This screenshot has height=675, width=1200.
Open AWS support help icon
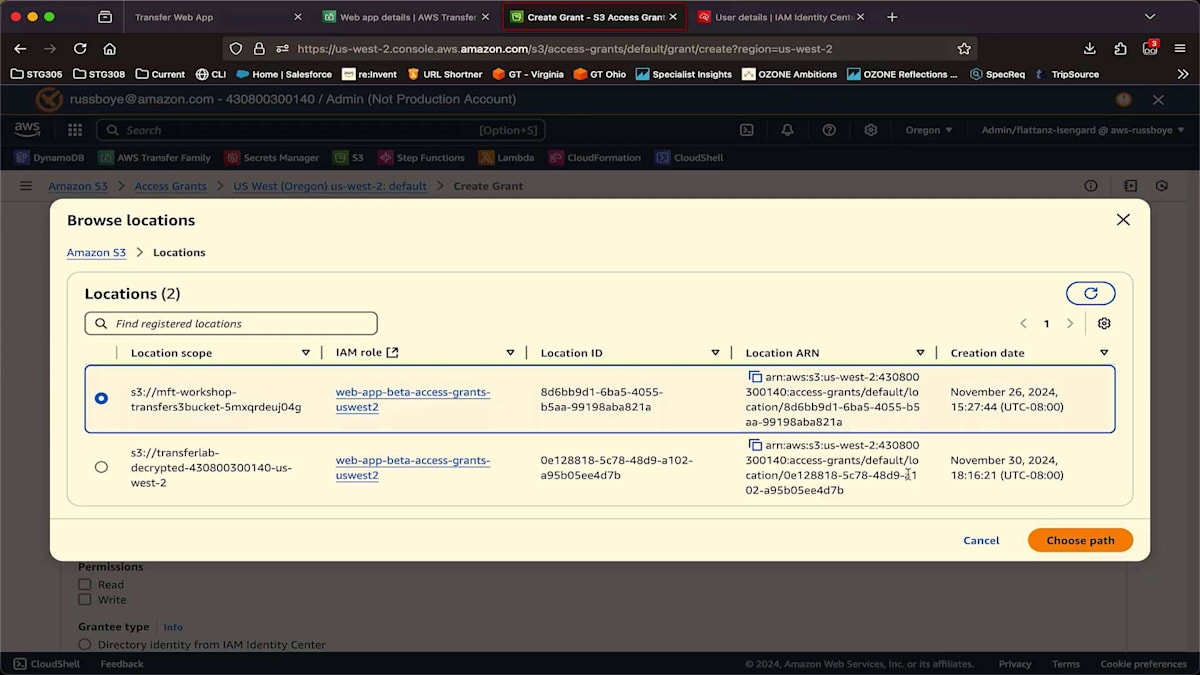tap(829, 130)
